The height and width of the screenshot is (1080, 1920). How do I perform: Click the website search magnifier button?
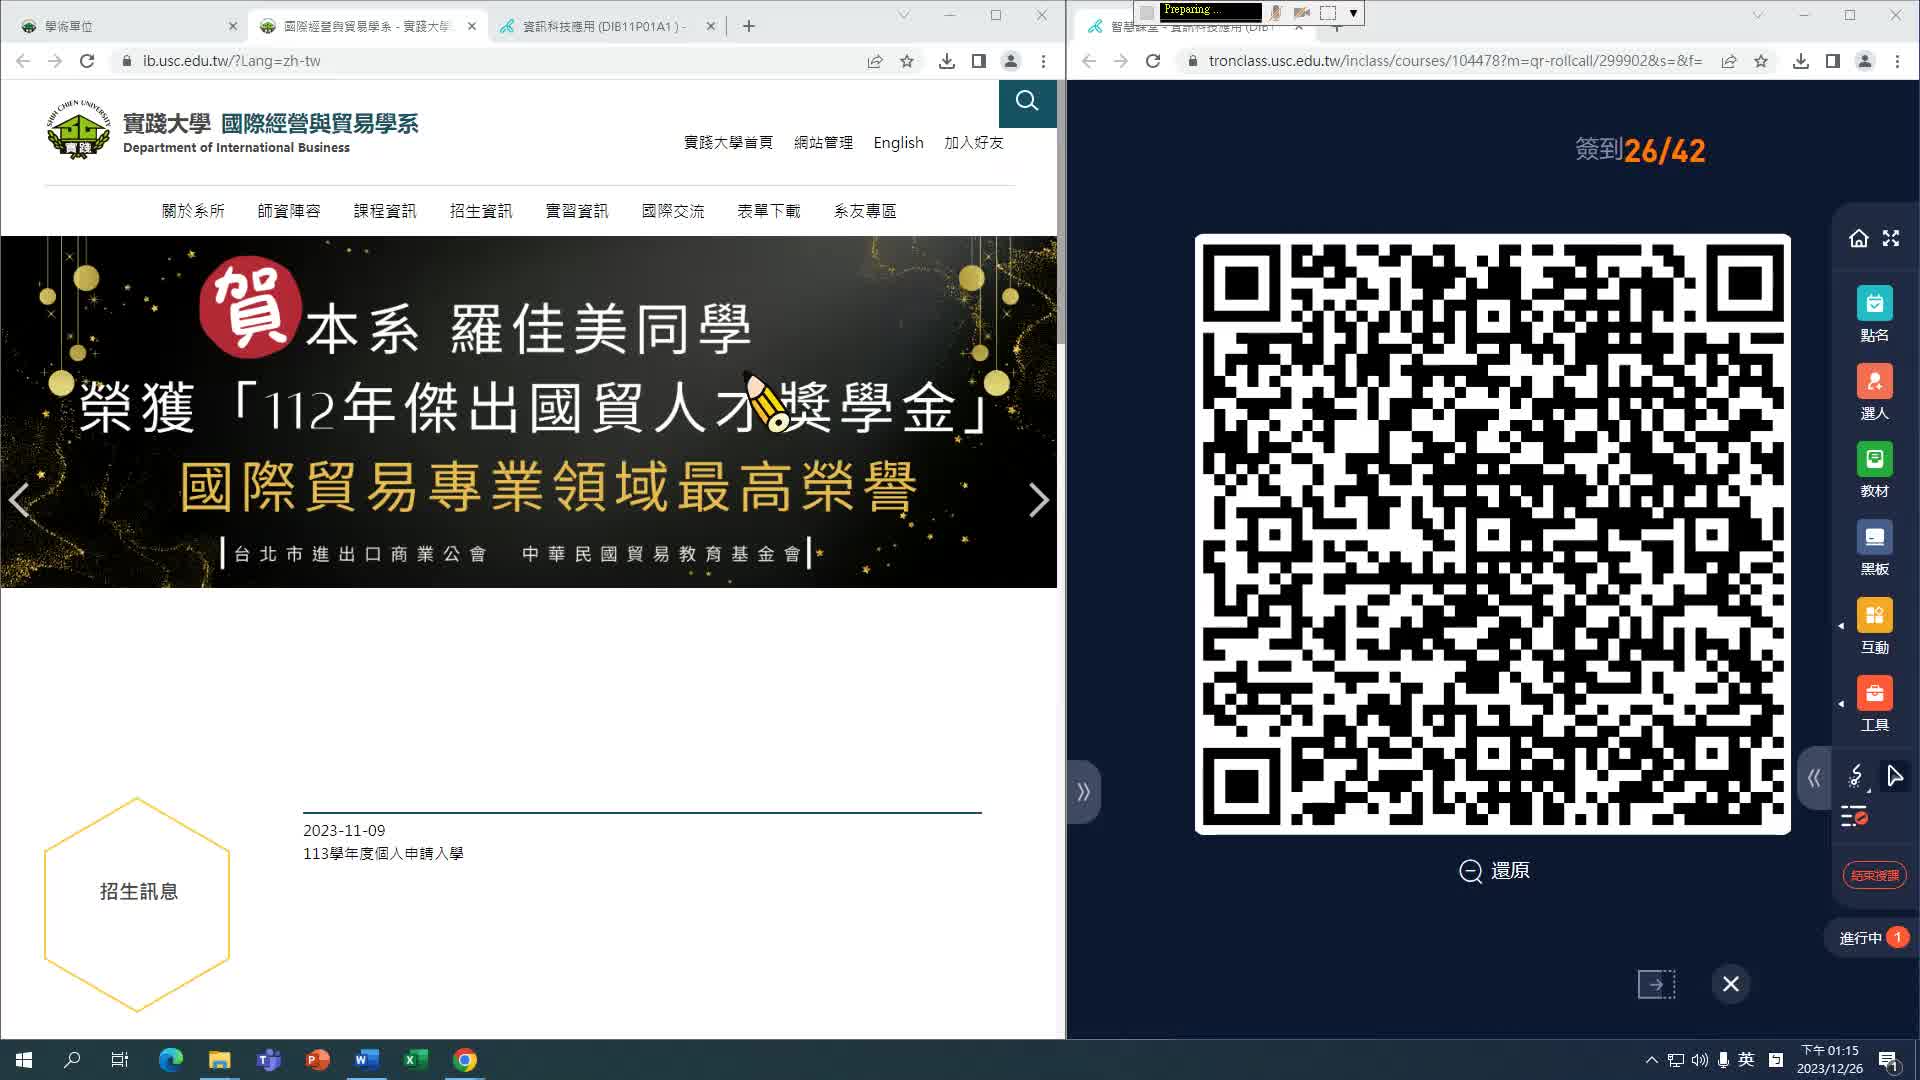coord(1027,102)
